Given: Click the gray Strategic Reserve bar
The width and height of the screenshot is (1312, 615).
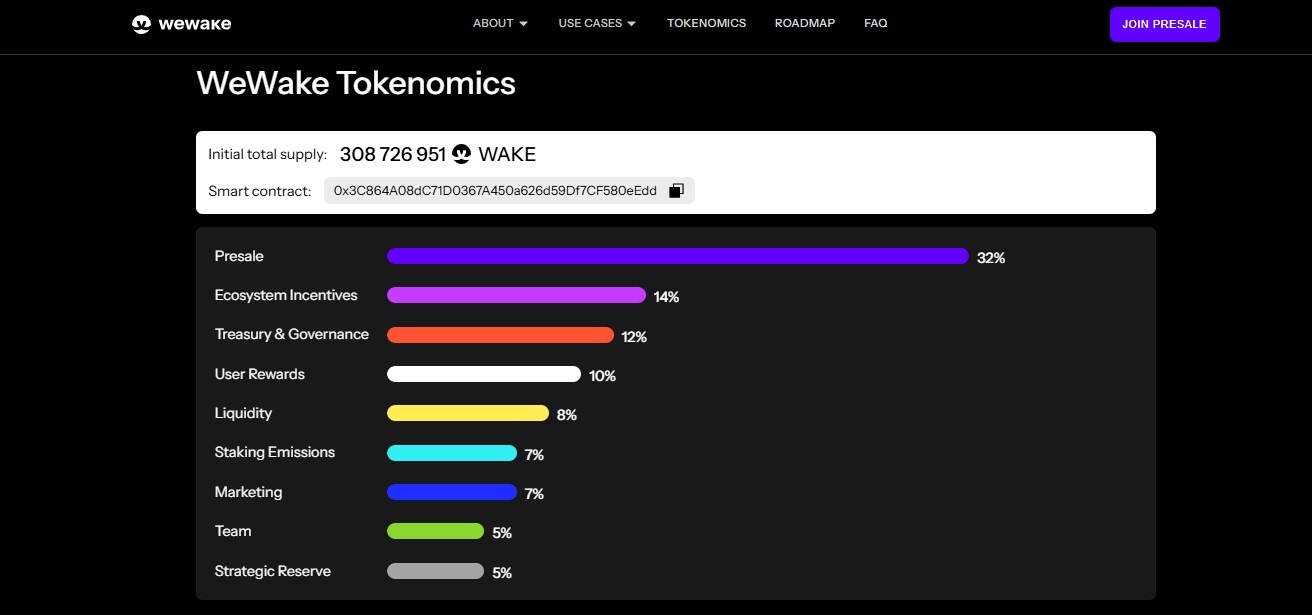Looking at the screenshot, I should pyautogui.click(x=434, y=570).
